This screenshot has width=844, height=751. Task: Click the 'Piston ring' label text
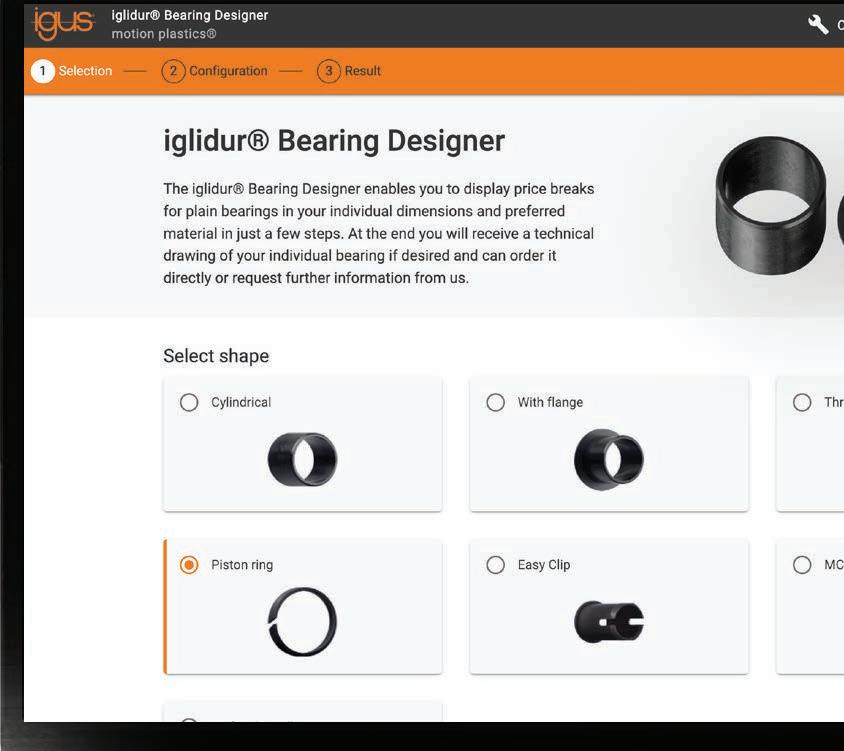point(242,565)
